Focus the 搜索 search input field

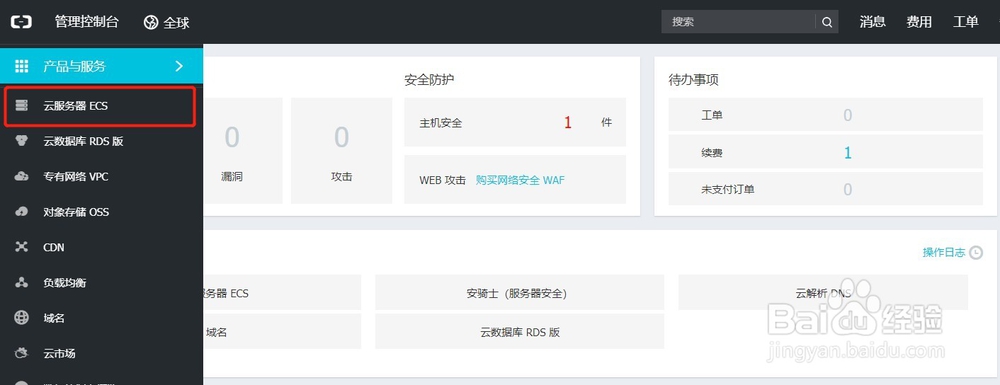738,22
